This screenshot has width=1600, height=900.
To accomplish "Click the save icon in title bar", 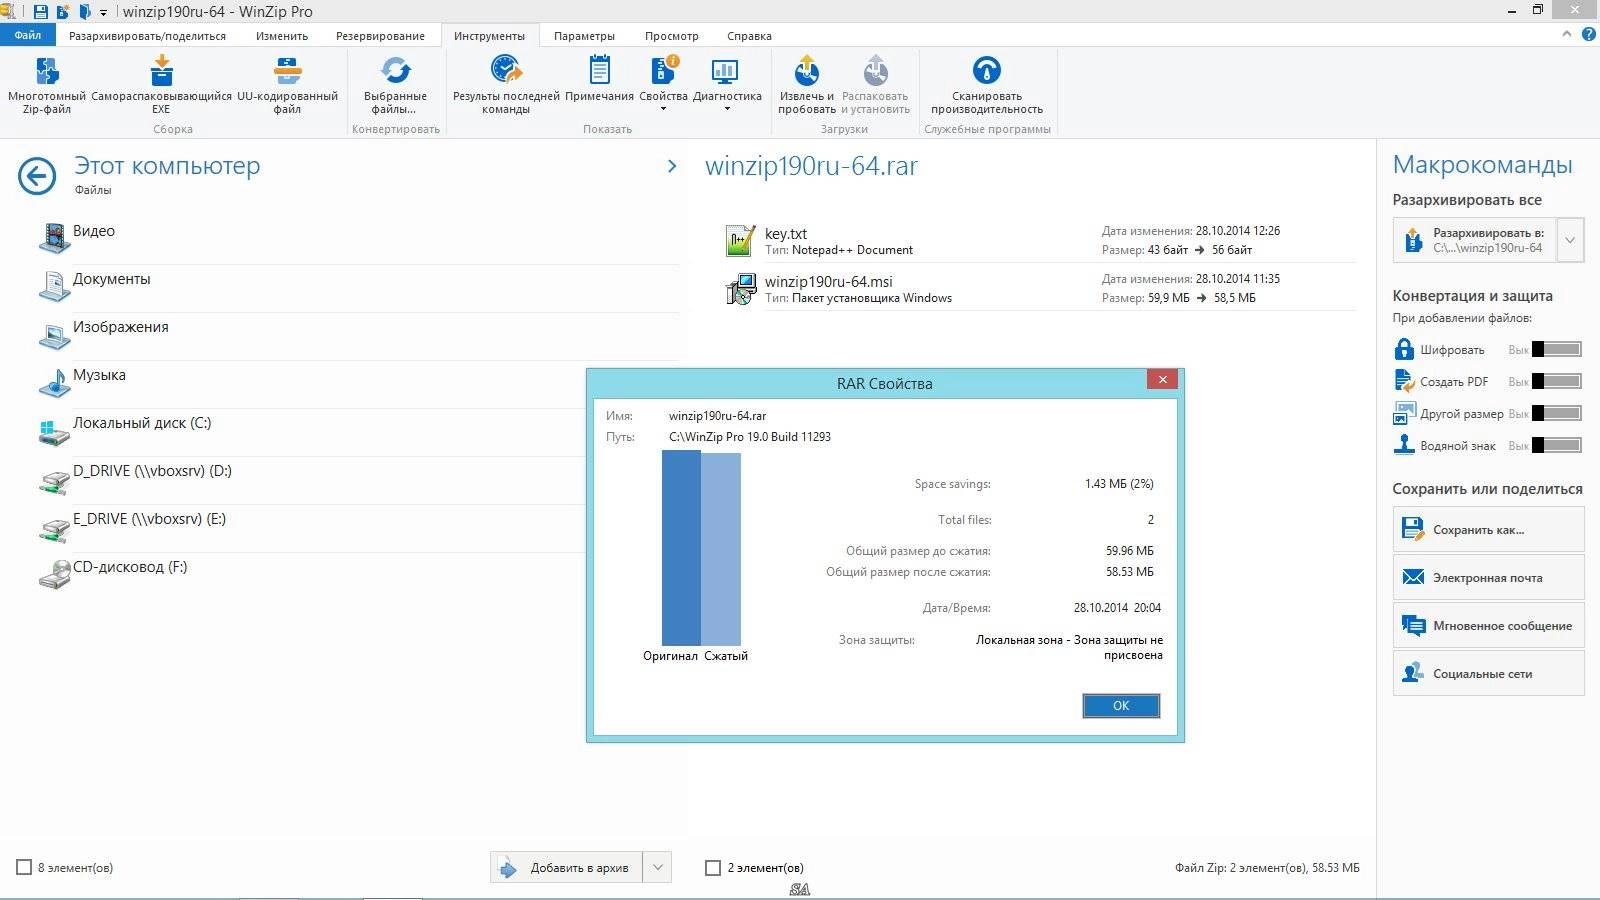I will pos(40,12).
